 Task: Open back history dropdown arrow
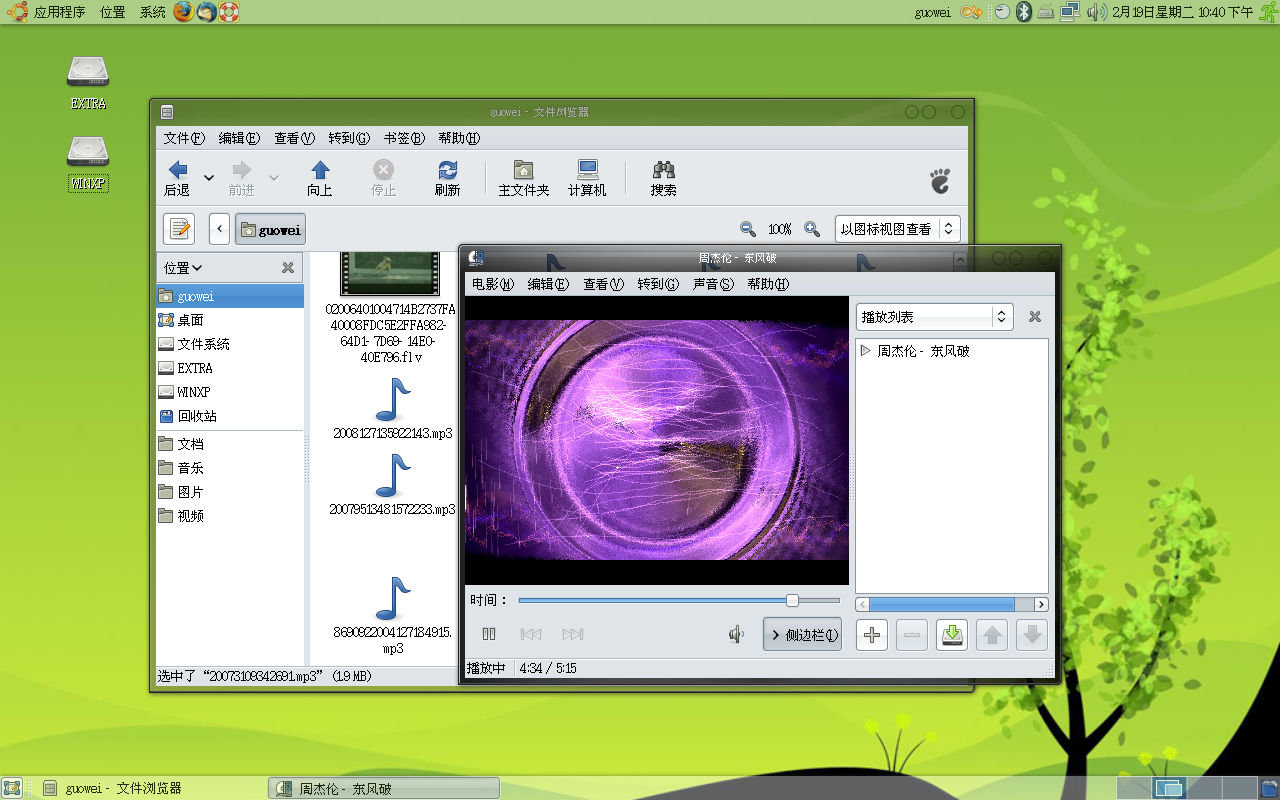point(209,178)
